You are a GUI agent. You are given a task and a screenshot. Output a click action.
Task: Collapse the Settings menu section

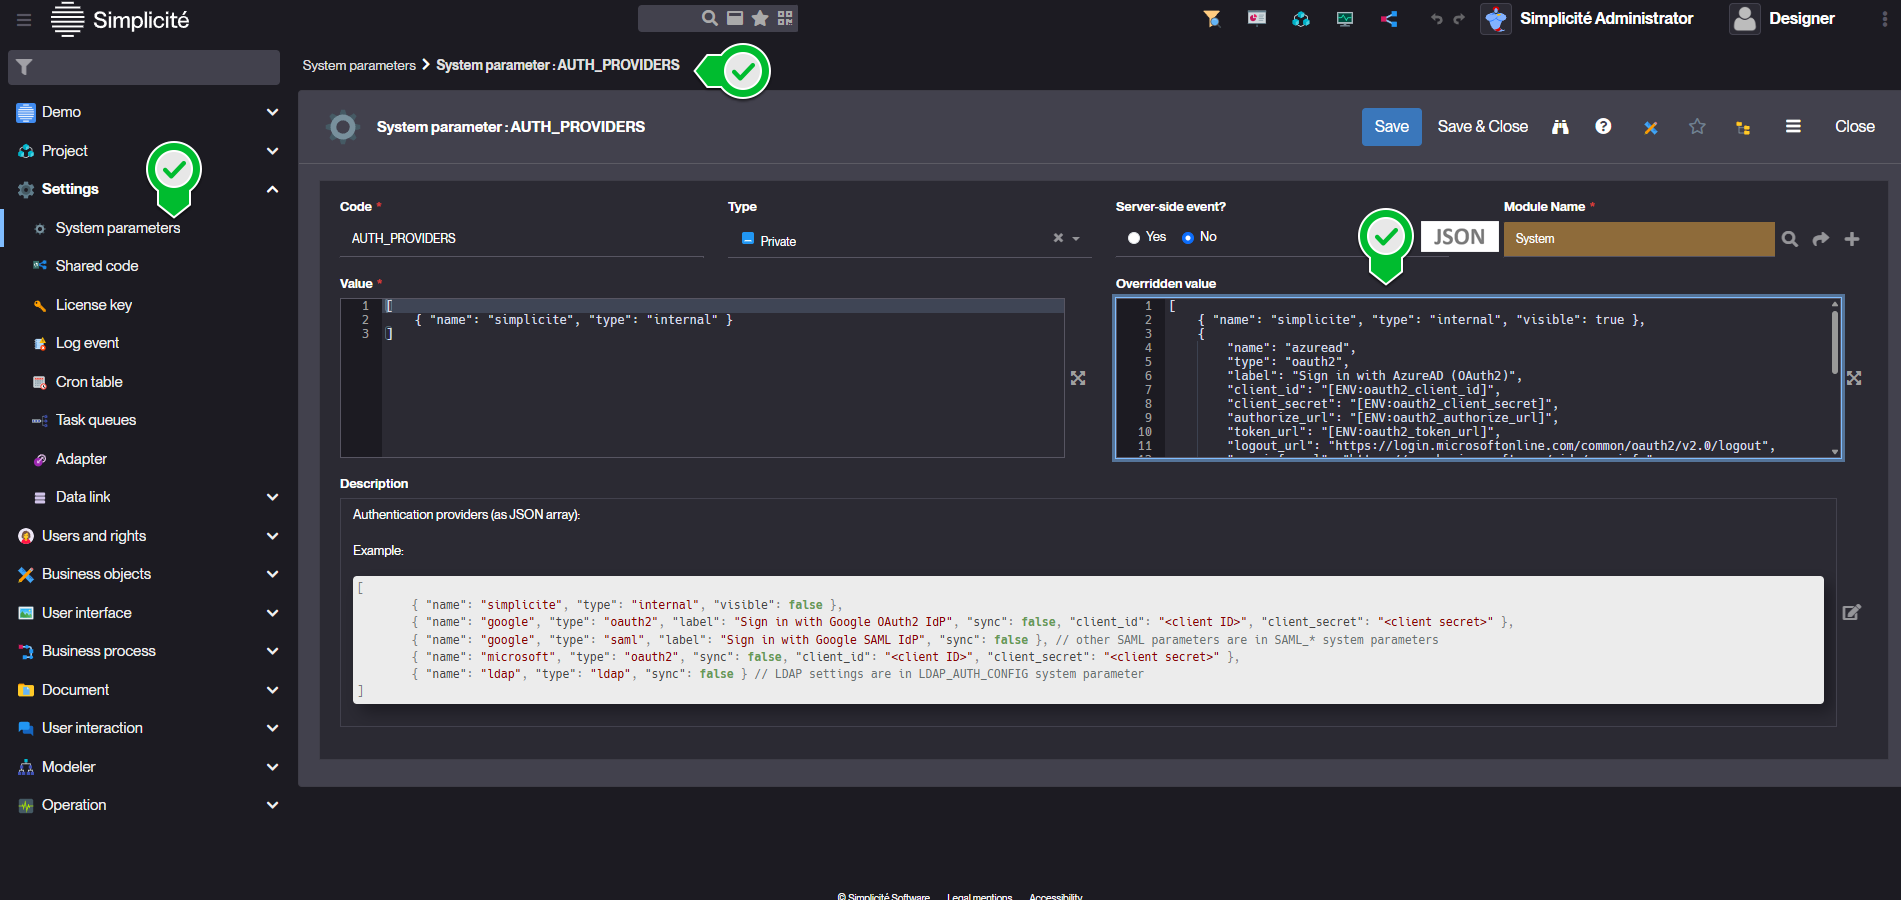click(272, 189)
